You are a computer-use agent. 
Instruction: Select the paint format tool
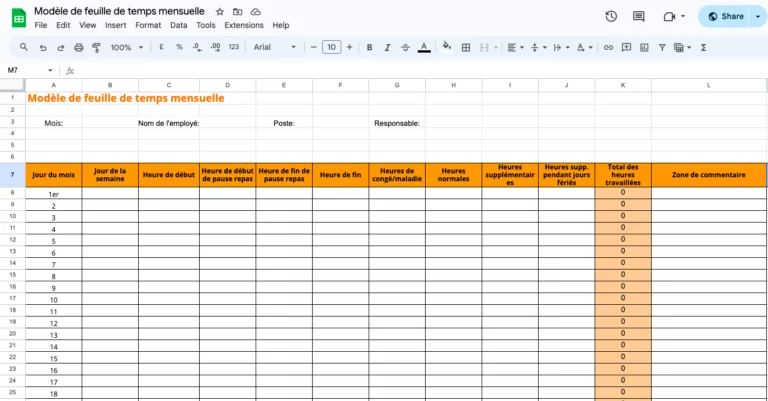[x=97, y=47]
